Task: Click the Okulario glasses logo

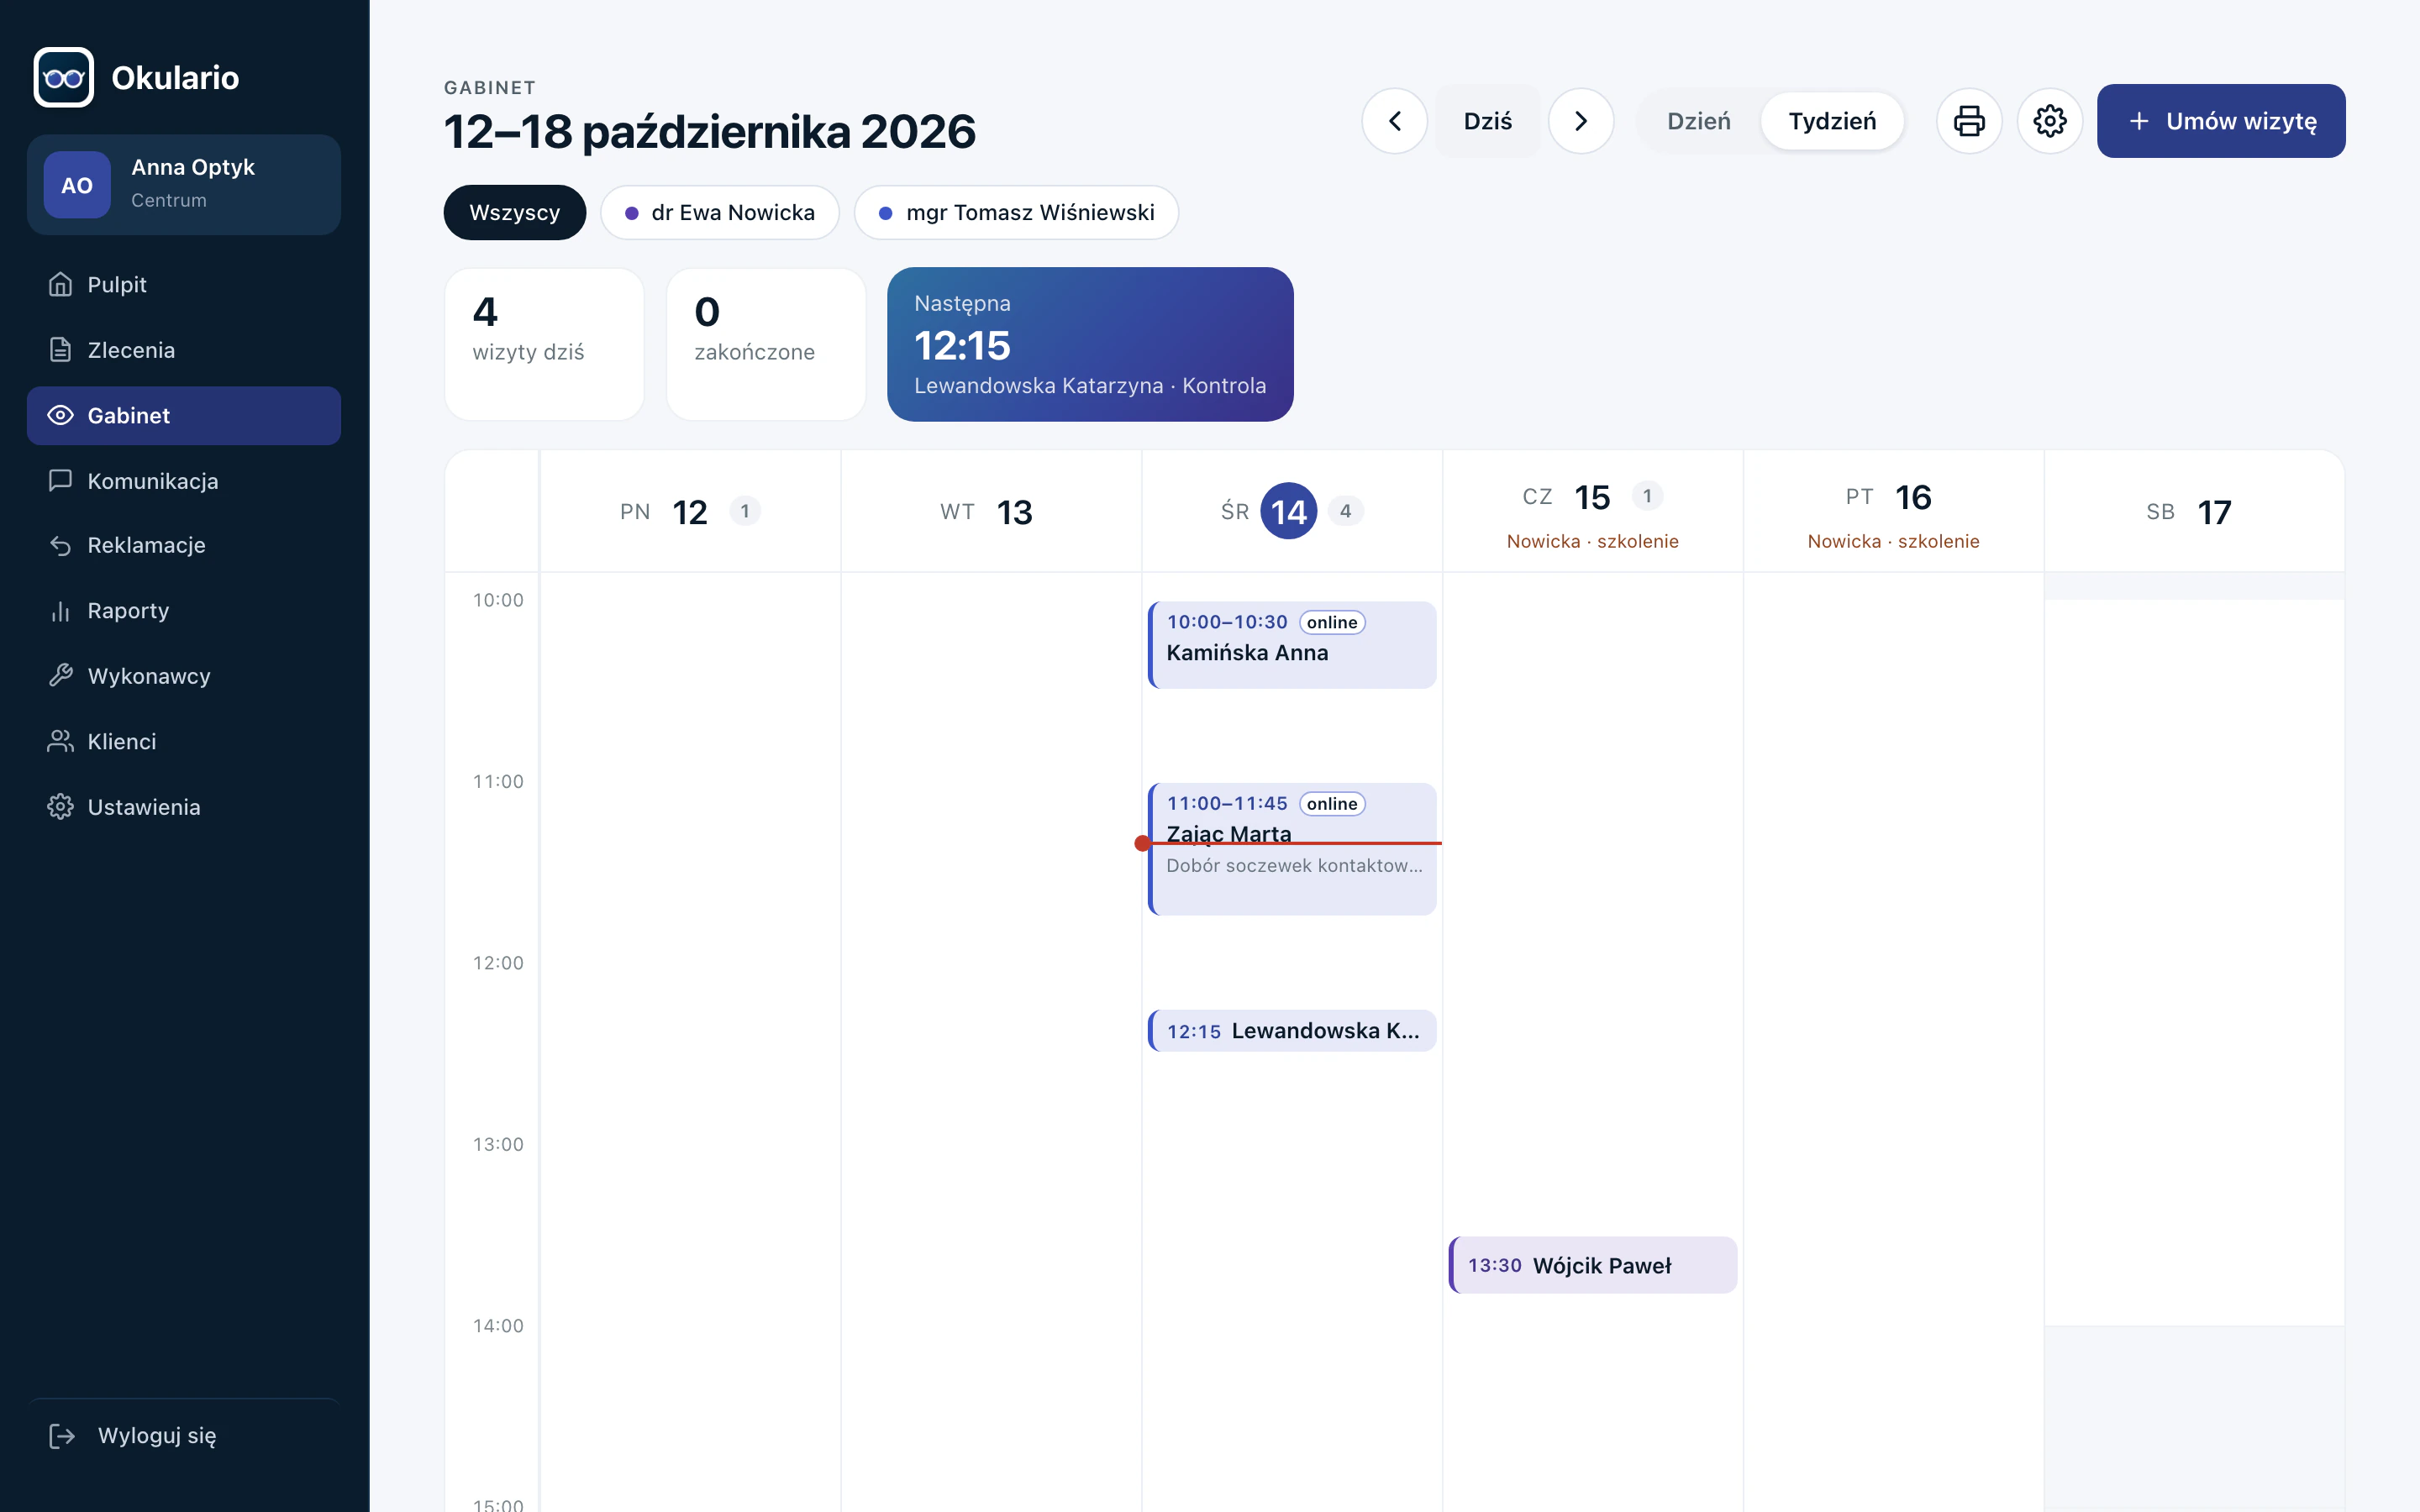Action: [63, 77]
